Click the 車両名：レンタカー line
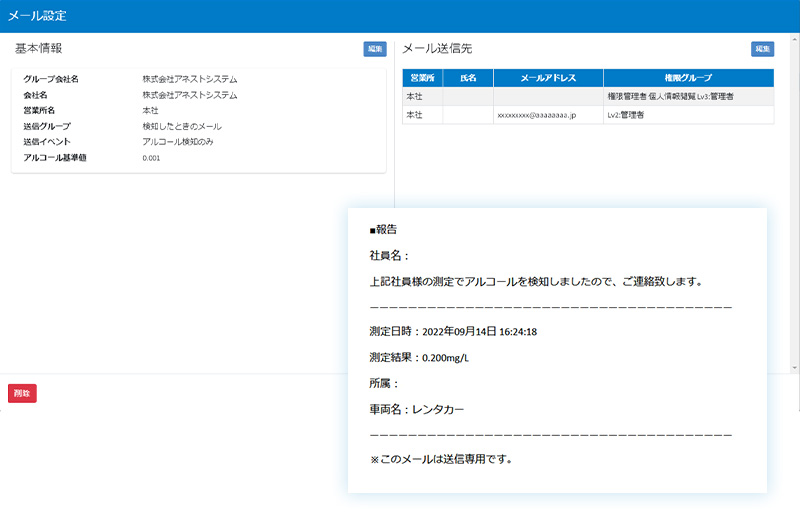This screenshot has height=532, width=800. (x=417, y=409)
